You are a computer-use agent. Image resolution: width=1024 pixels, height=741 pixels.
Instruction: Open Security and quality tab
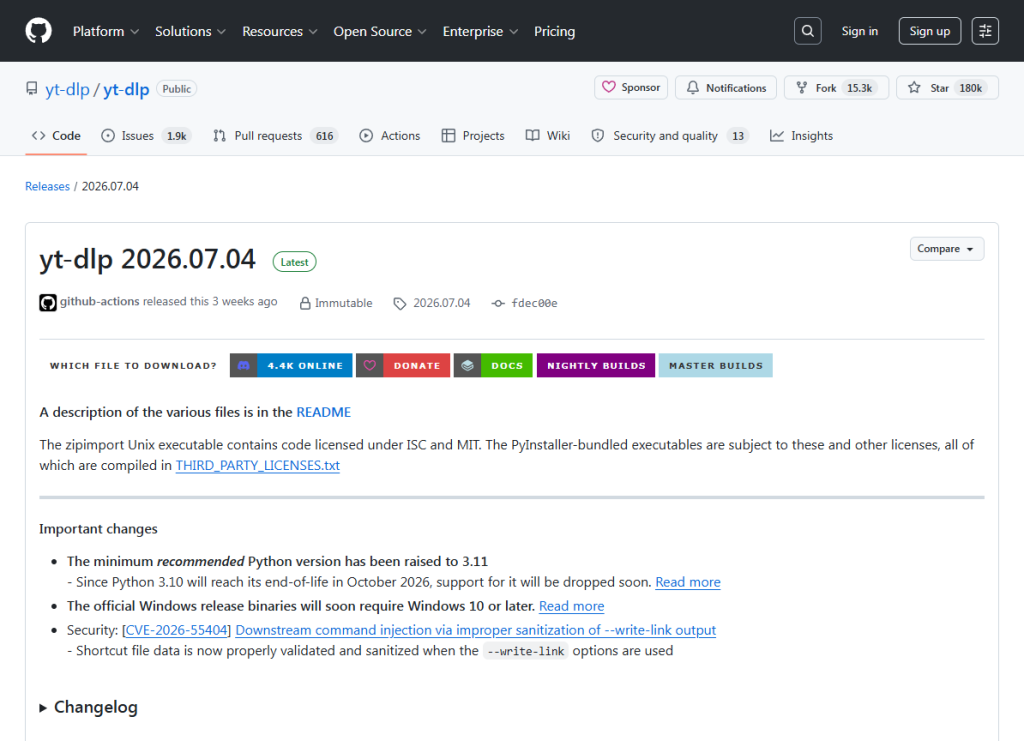[x=669, y=136]
